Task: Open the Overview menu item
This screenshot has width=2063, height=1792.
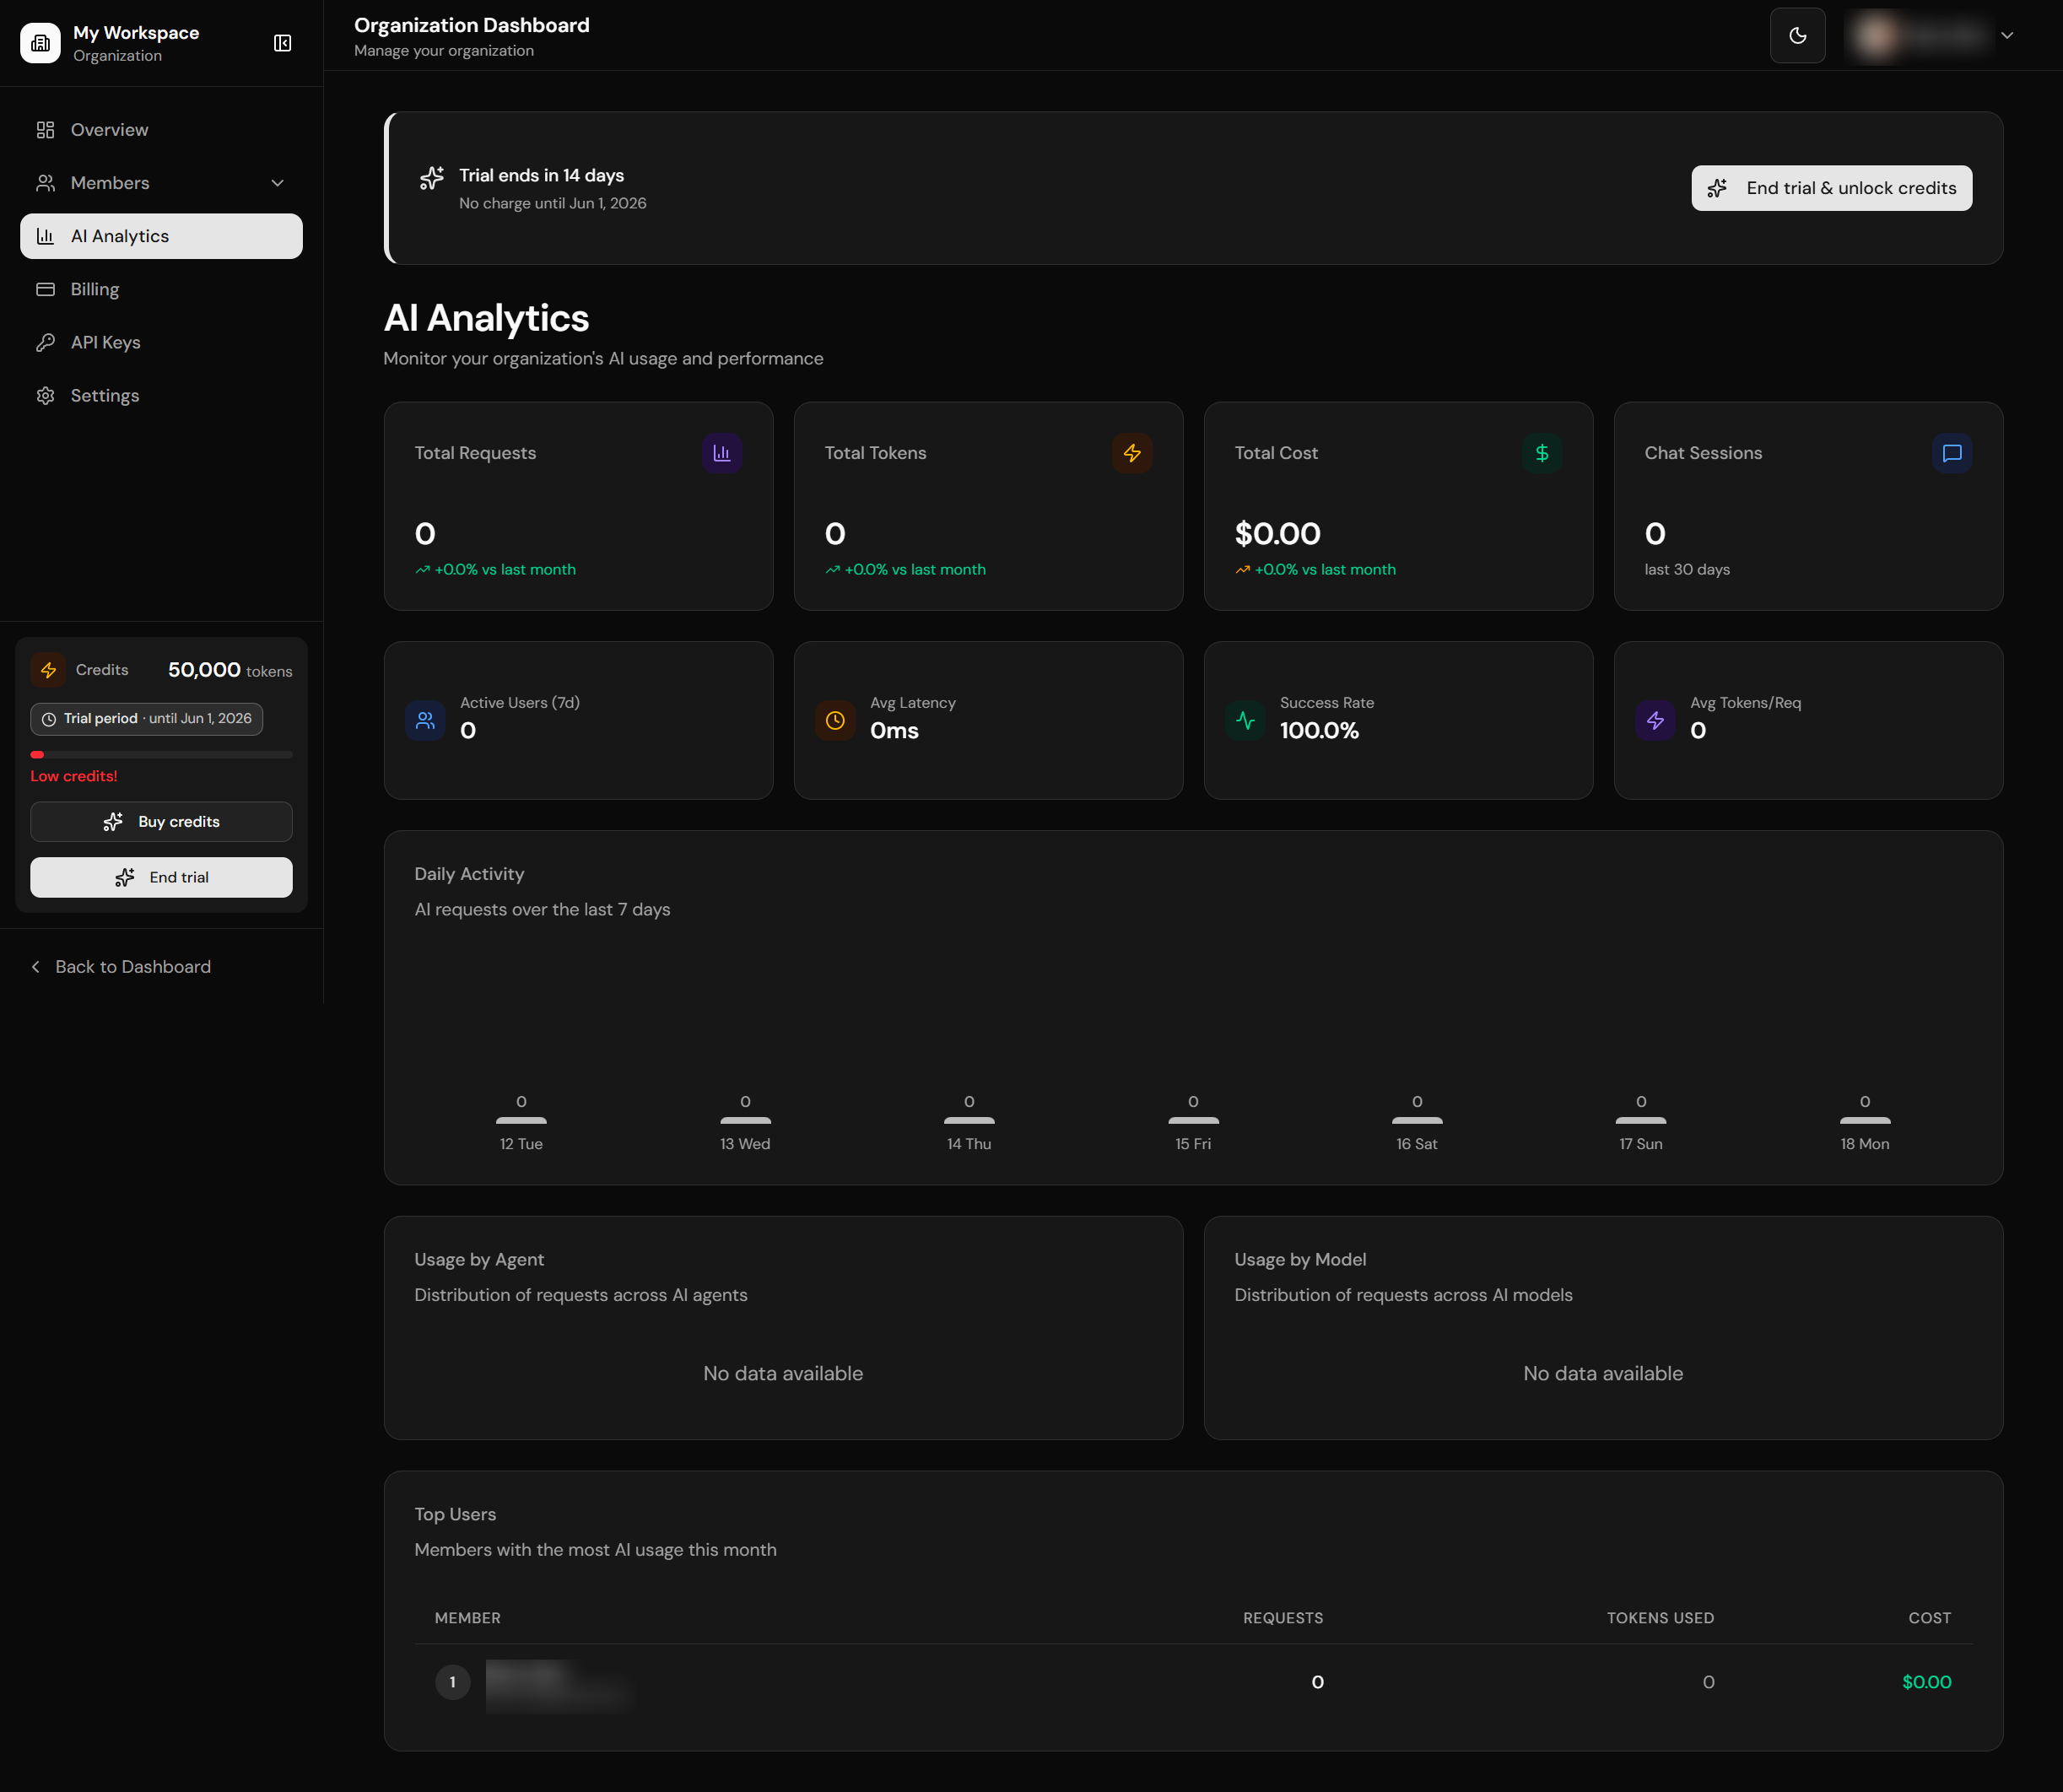Action: (161, 130)
